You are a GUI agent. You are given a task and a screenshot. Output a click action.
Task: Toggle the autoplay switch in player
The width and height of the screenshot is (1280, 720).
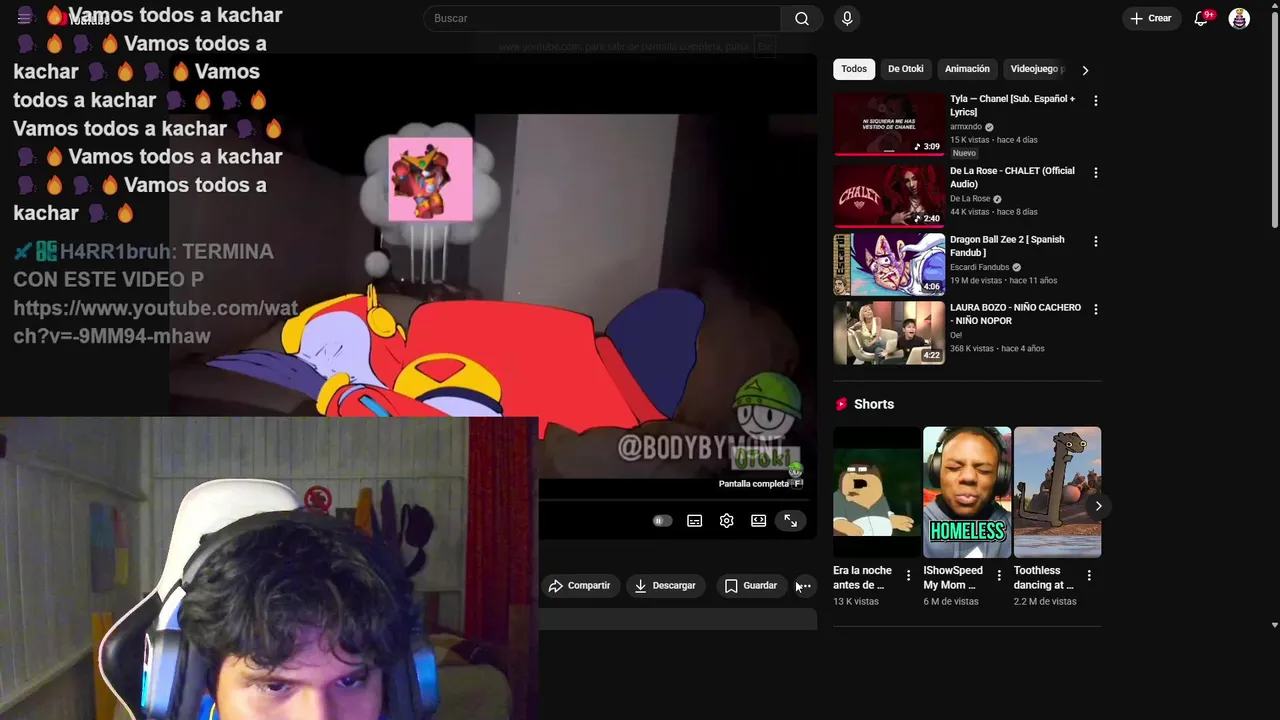click(x=662, y=521)
